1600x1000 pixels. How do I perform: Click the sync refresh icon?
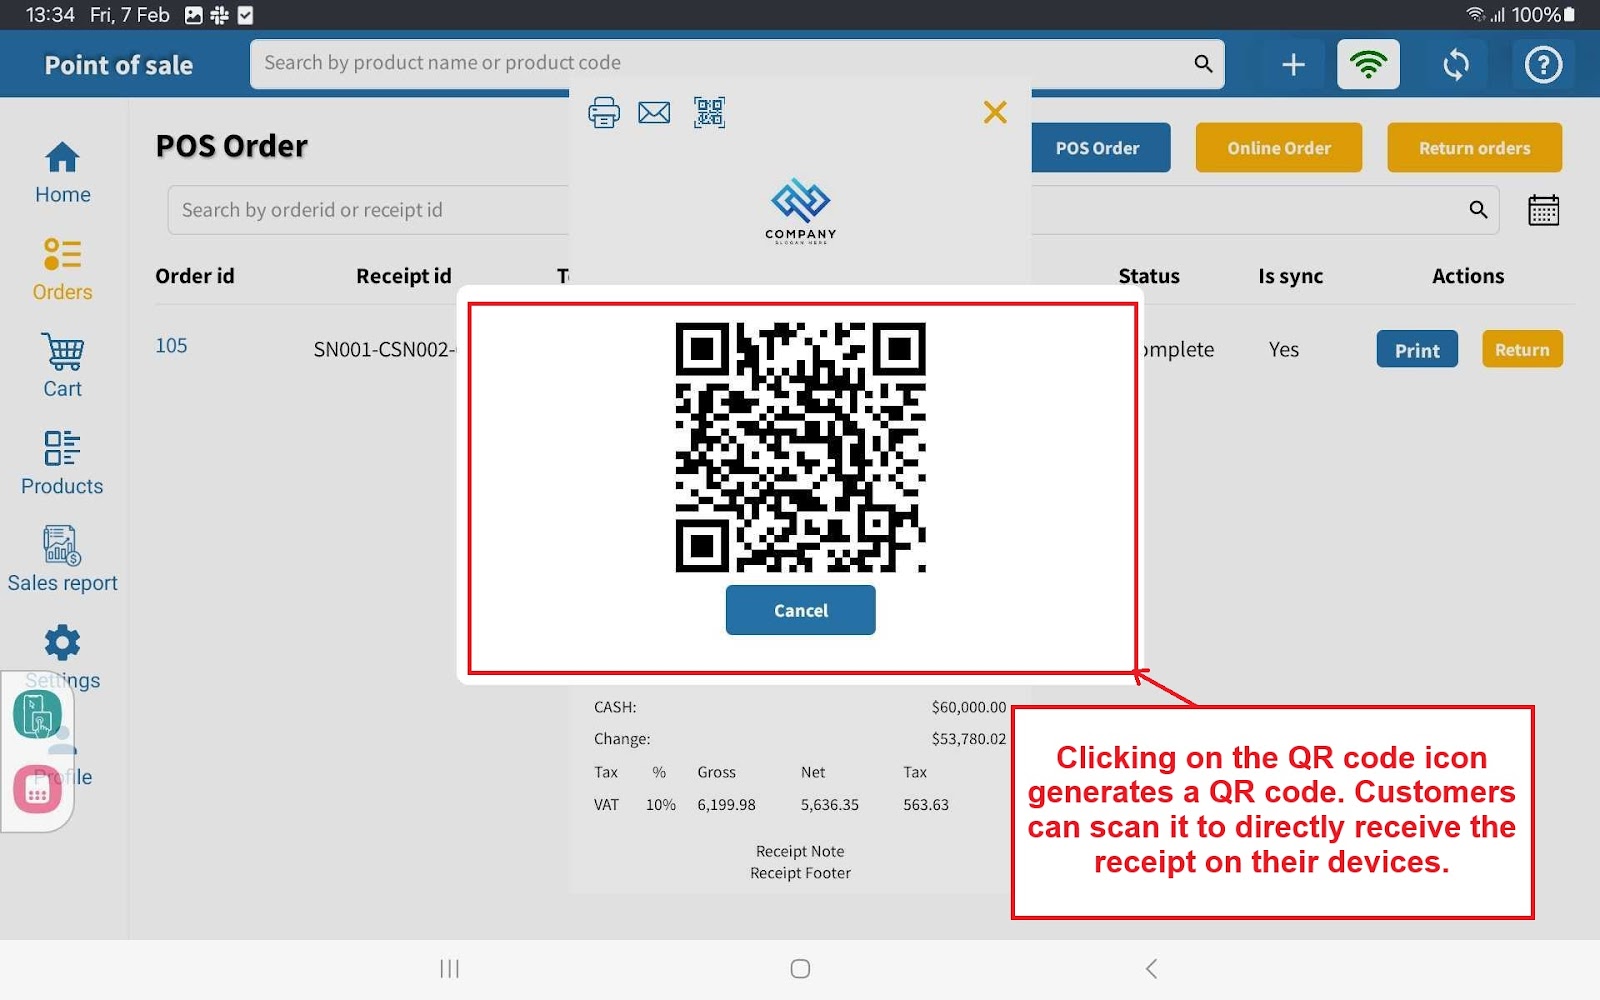click(x=1456, y=65)
